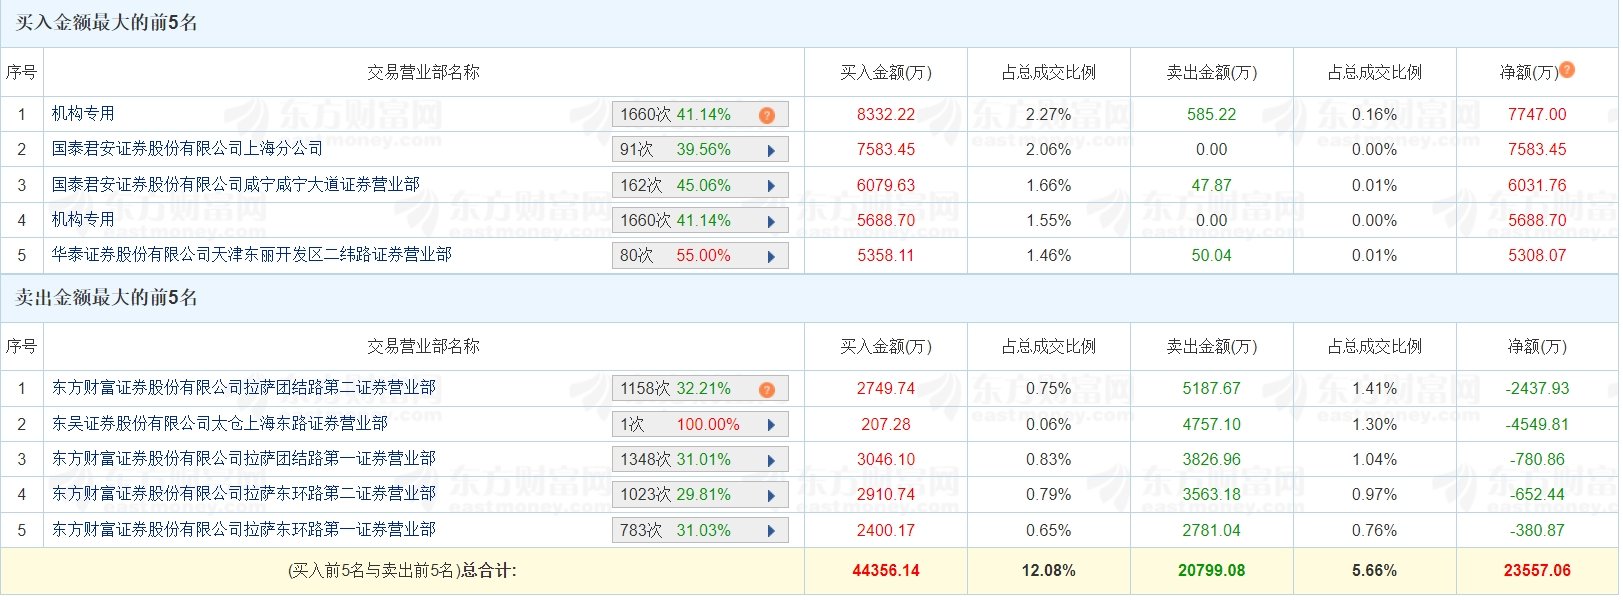
Task: Click total sell ratio 5.66%
Action: pos(1375,571)
